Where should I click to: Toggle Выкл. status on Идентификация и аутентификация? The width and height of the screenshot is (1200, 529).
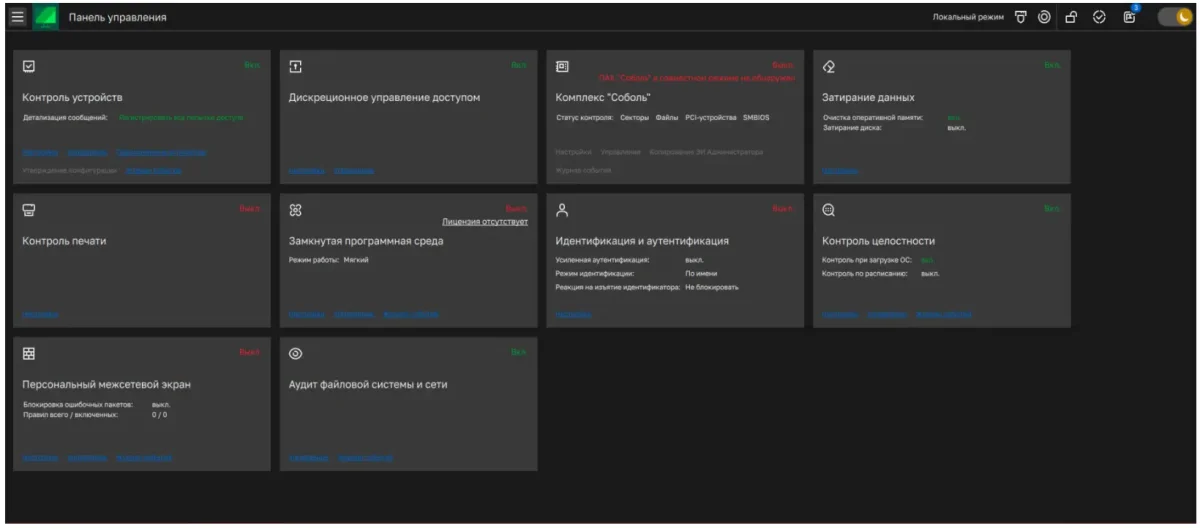pos(783,208)
